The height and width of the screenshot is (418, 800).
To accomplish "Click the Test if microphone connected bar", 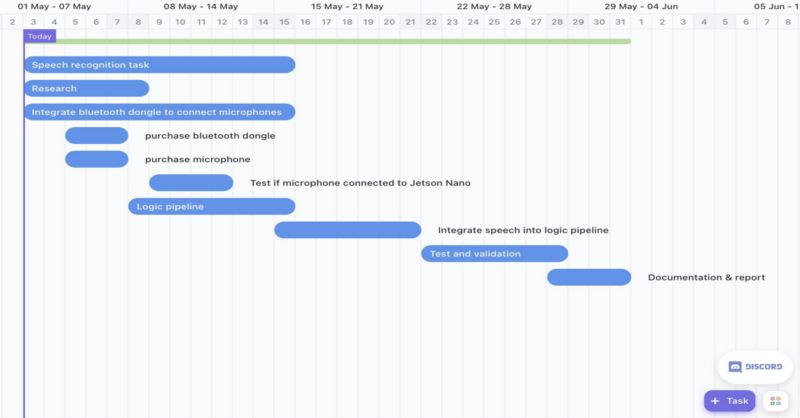I will click(x=191, y=183).
